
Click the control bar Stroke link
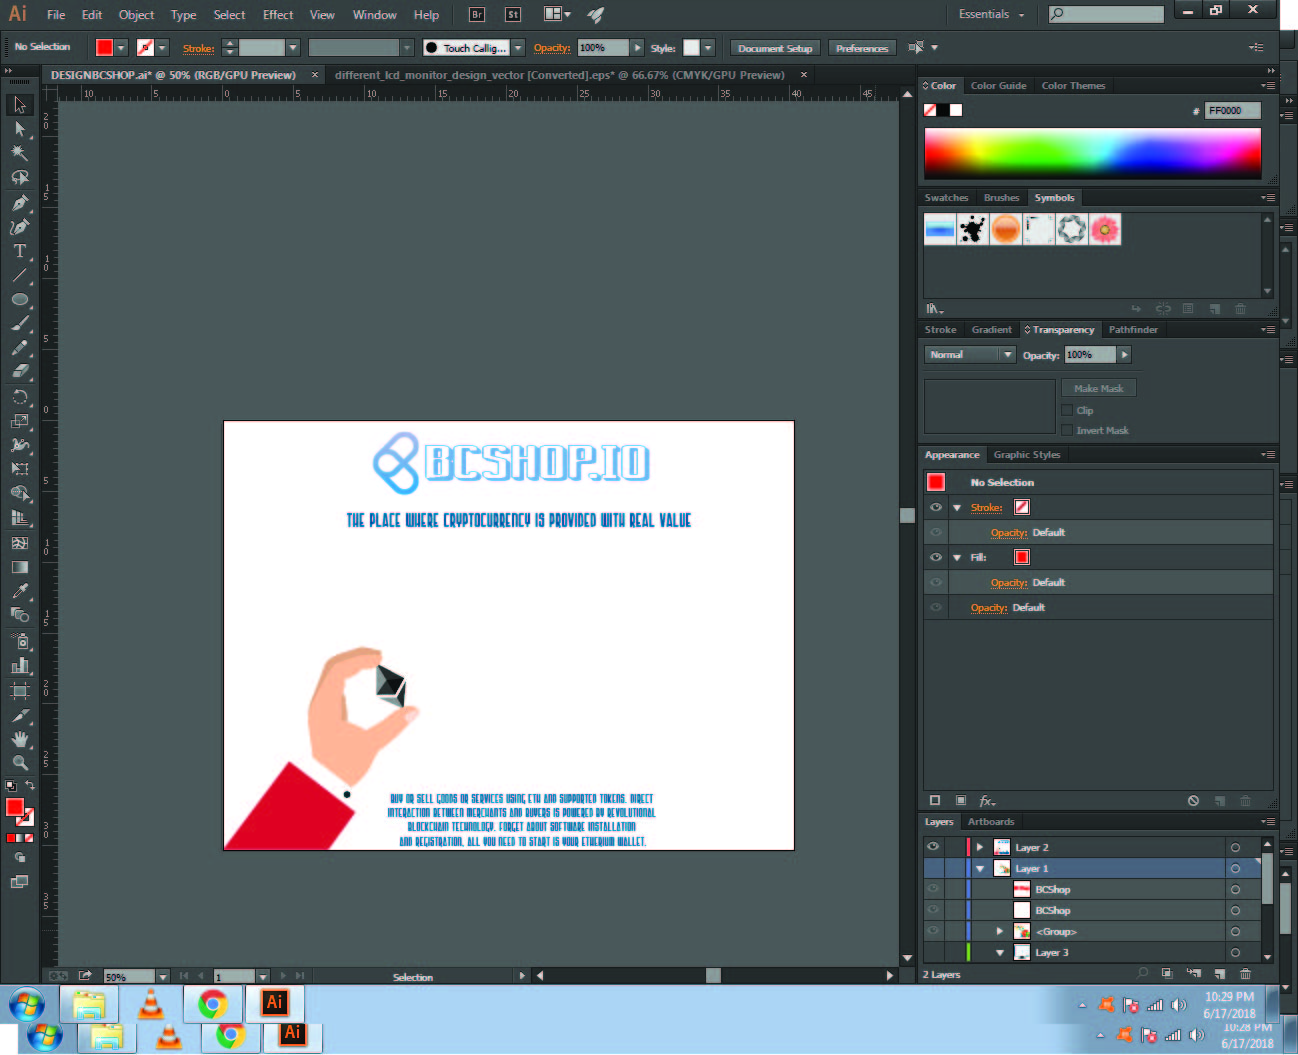[x=198, y=48]
